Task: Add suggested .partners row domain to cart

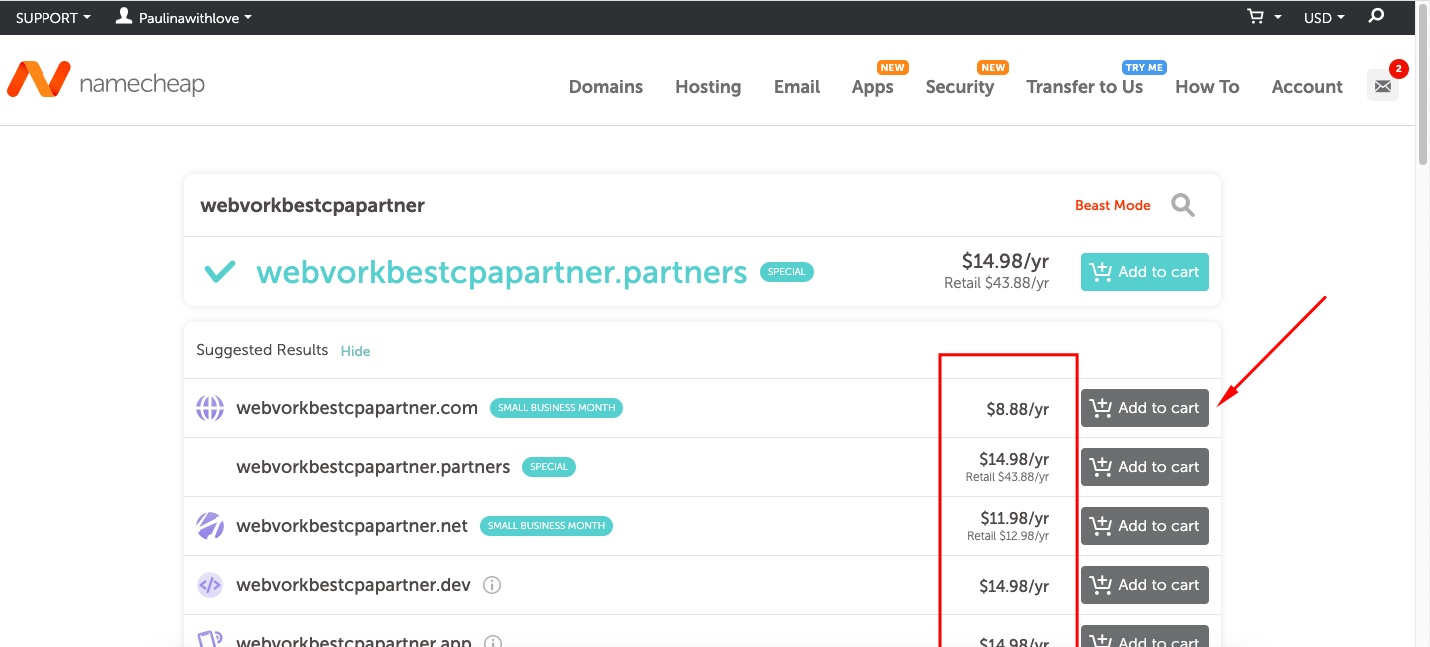Action: tap(1145, 467)
